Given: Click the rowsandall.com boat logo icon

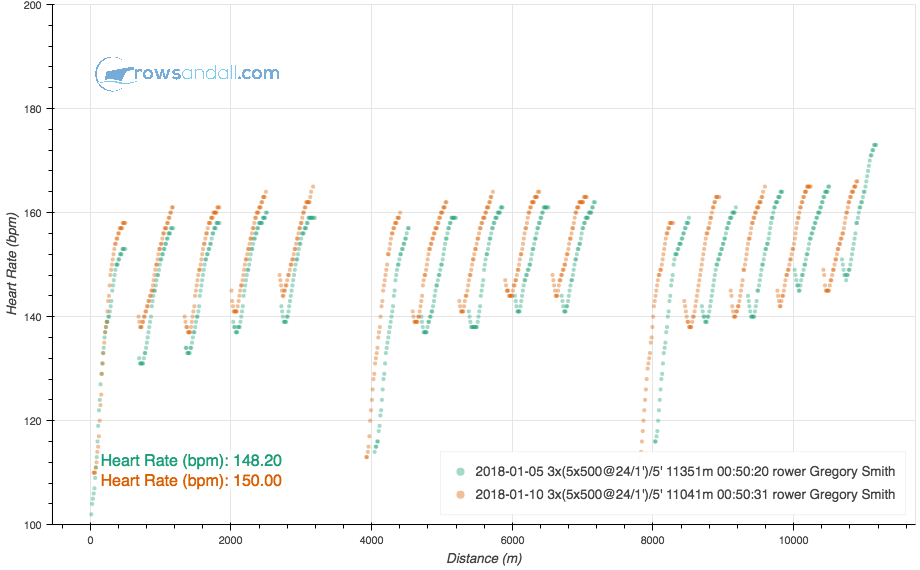Looking at the screenshot, I should (116, 73).
